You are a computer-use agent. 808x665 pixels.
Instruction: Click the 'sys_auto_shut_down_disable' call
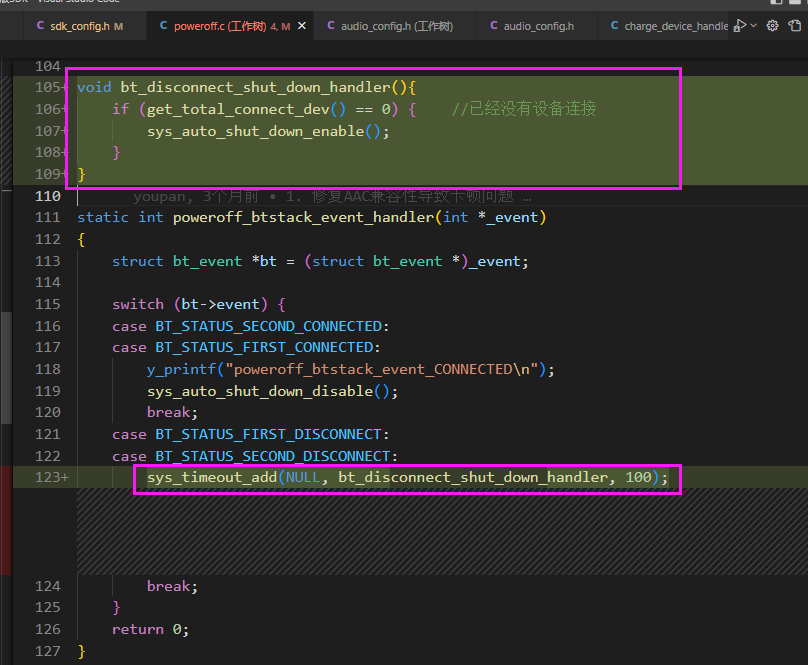coord(260,391)
